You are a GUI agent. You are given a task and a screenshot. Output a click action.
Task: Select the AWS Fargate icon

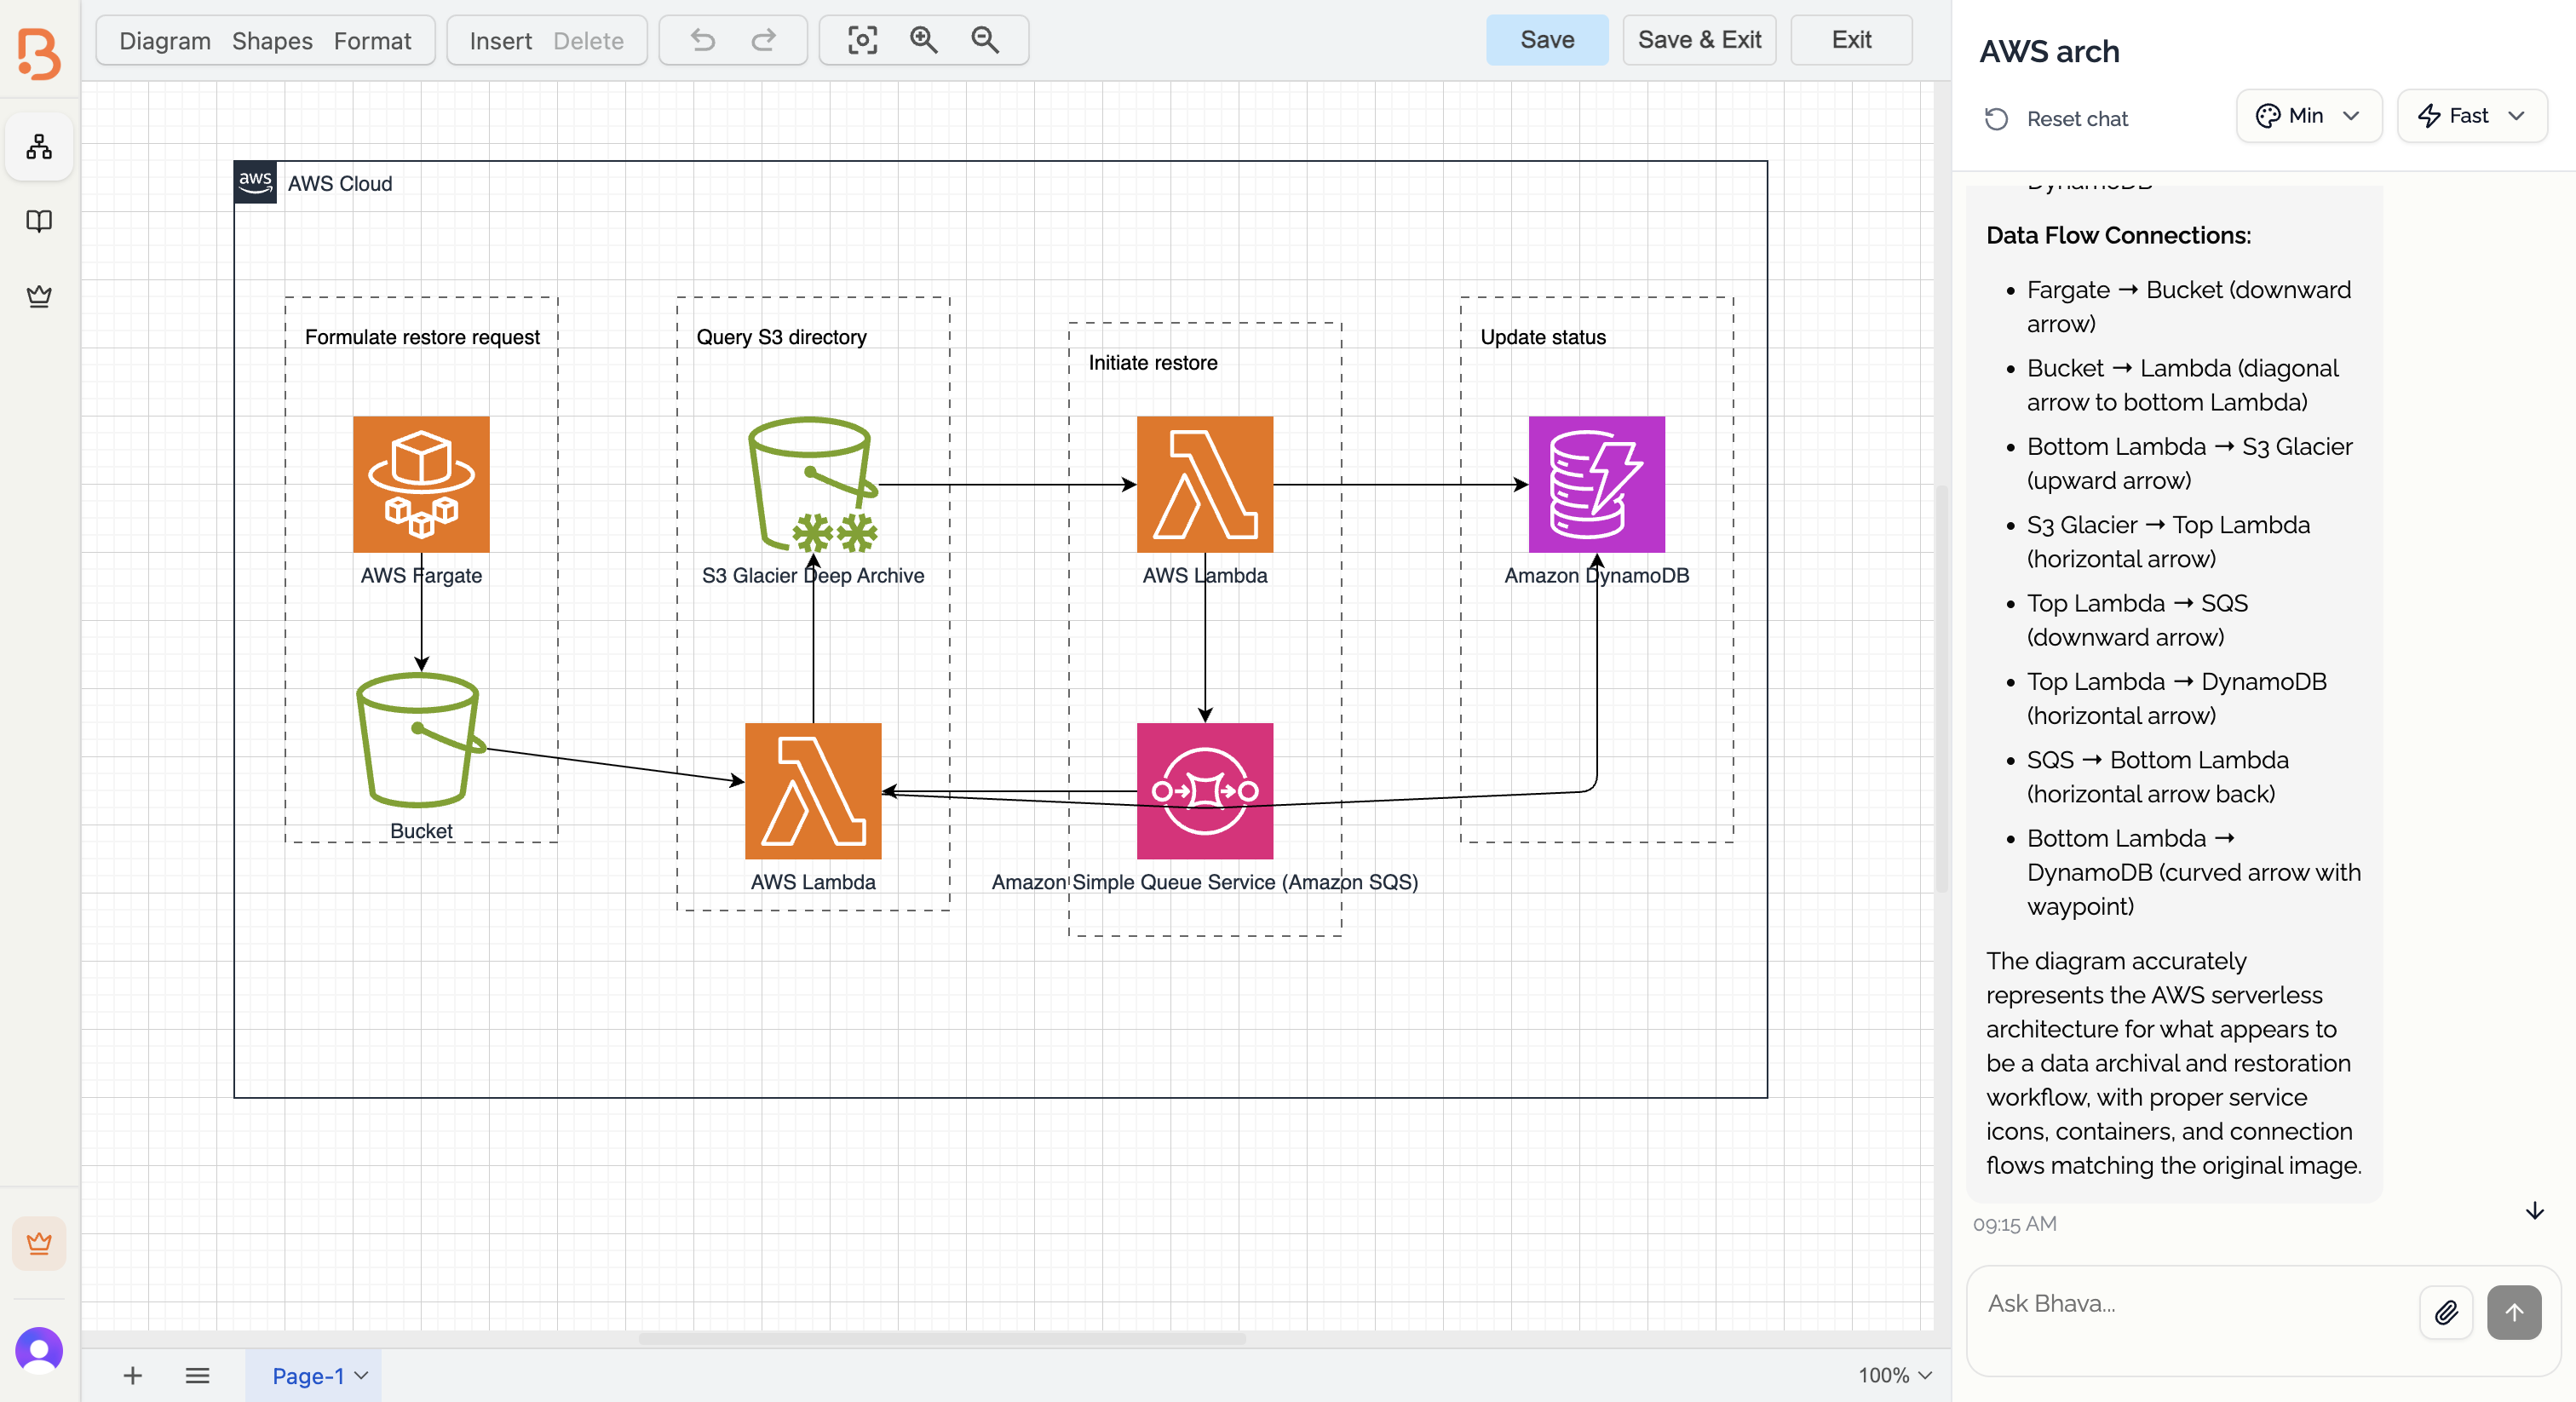coord(421,484)
